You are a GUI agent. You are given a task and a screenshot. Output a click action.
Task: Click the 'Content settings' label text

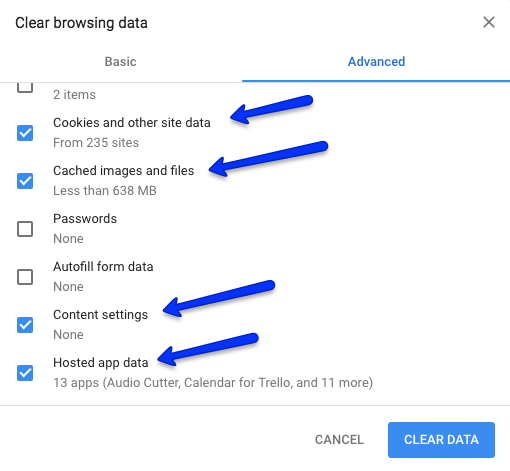[x=100, y=315]
